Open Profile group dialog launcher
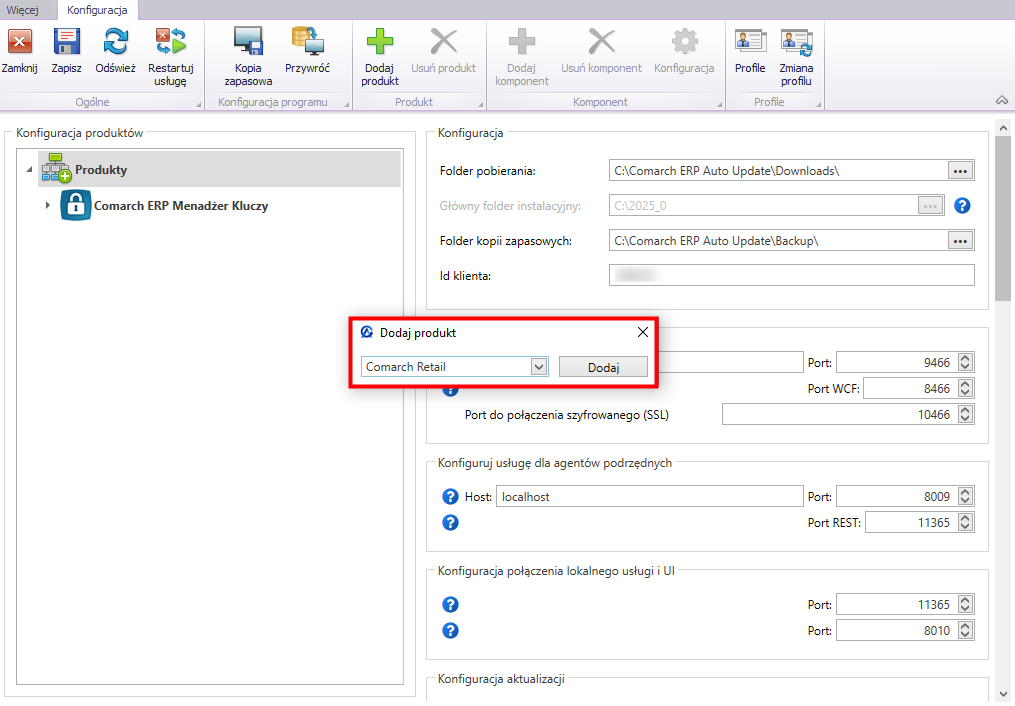1015x706 pixels. pos(819,104)
